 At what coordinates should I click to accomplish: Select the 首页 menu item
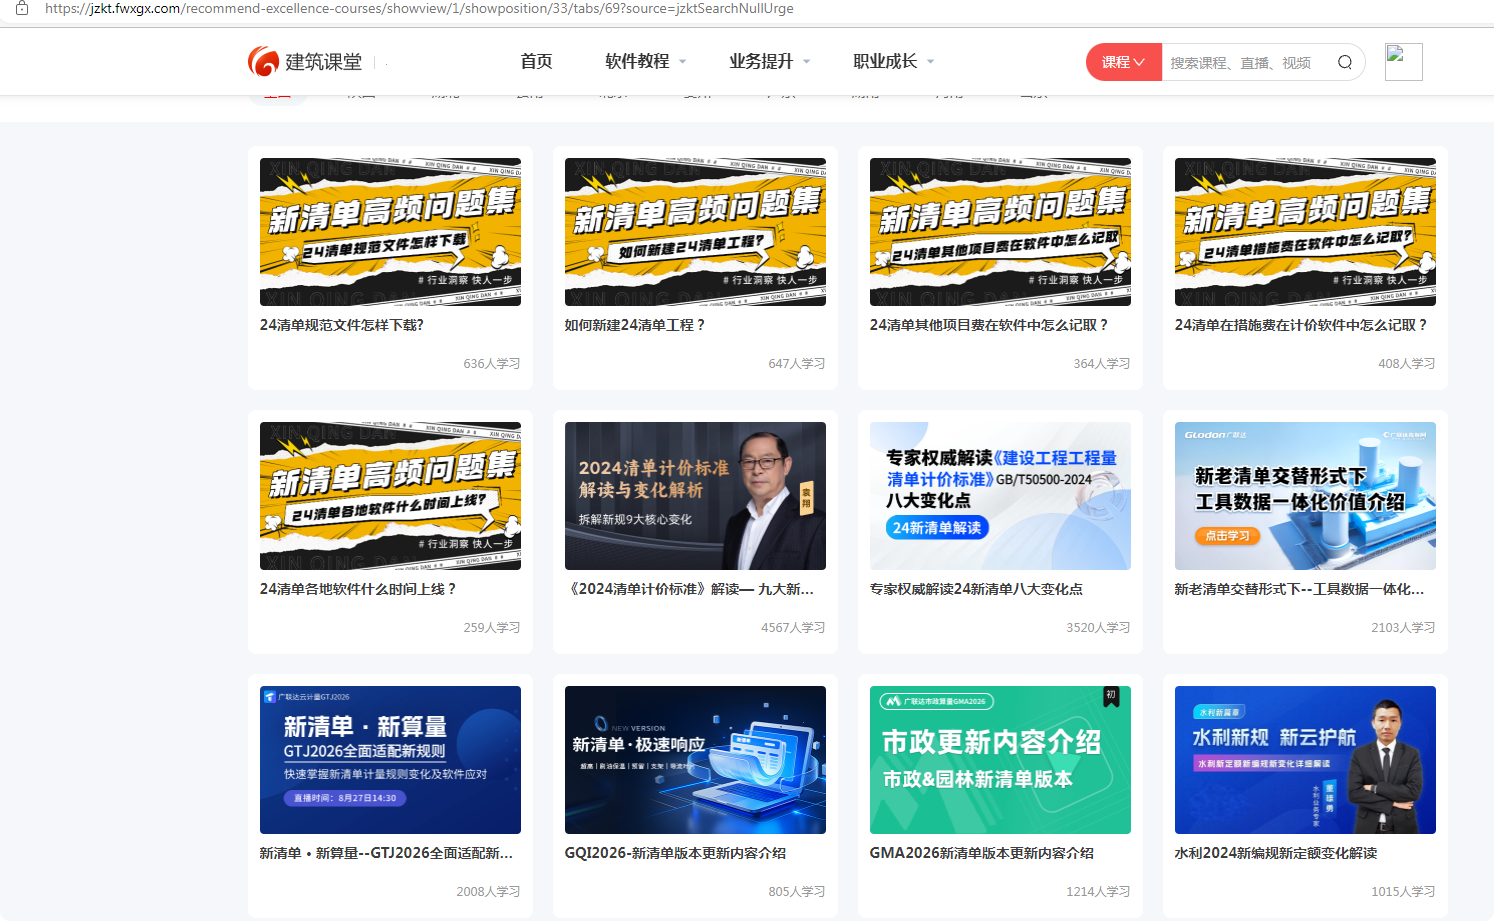tap(536, 61)
